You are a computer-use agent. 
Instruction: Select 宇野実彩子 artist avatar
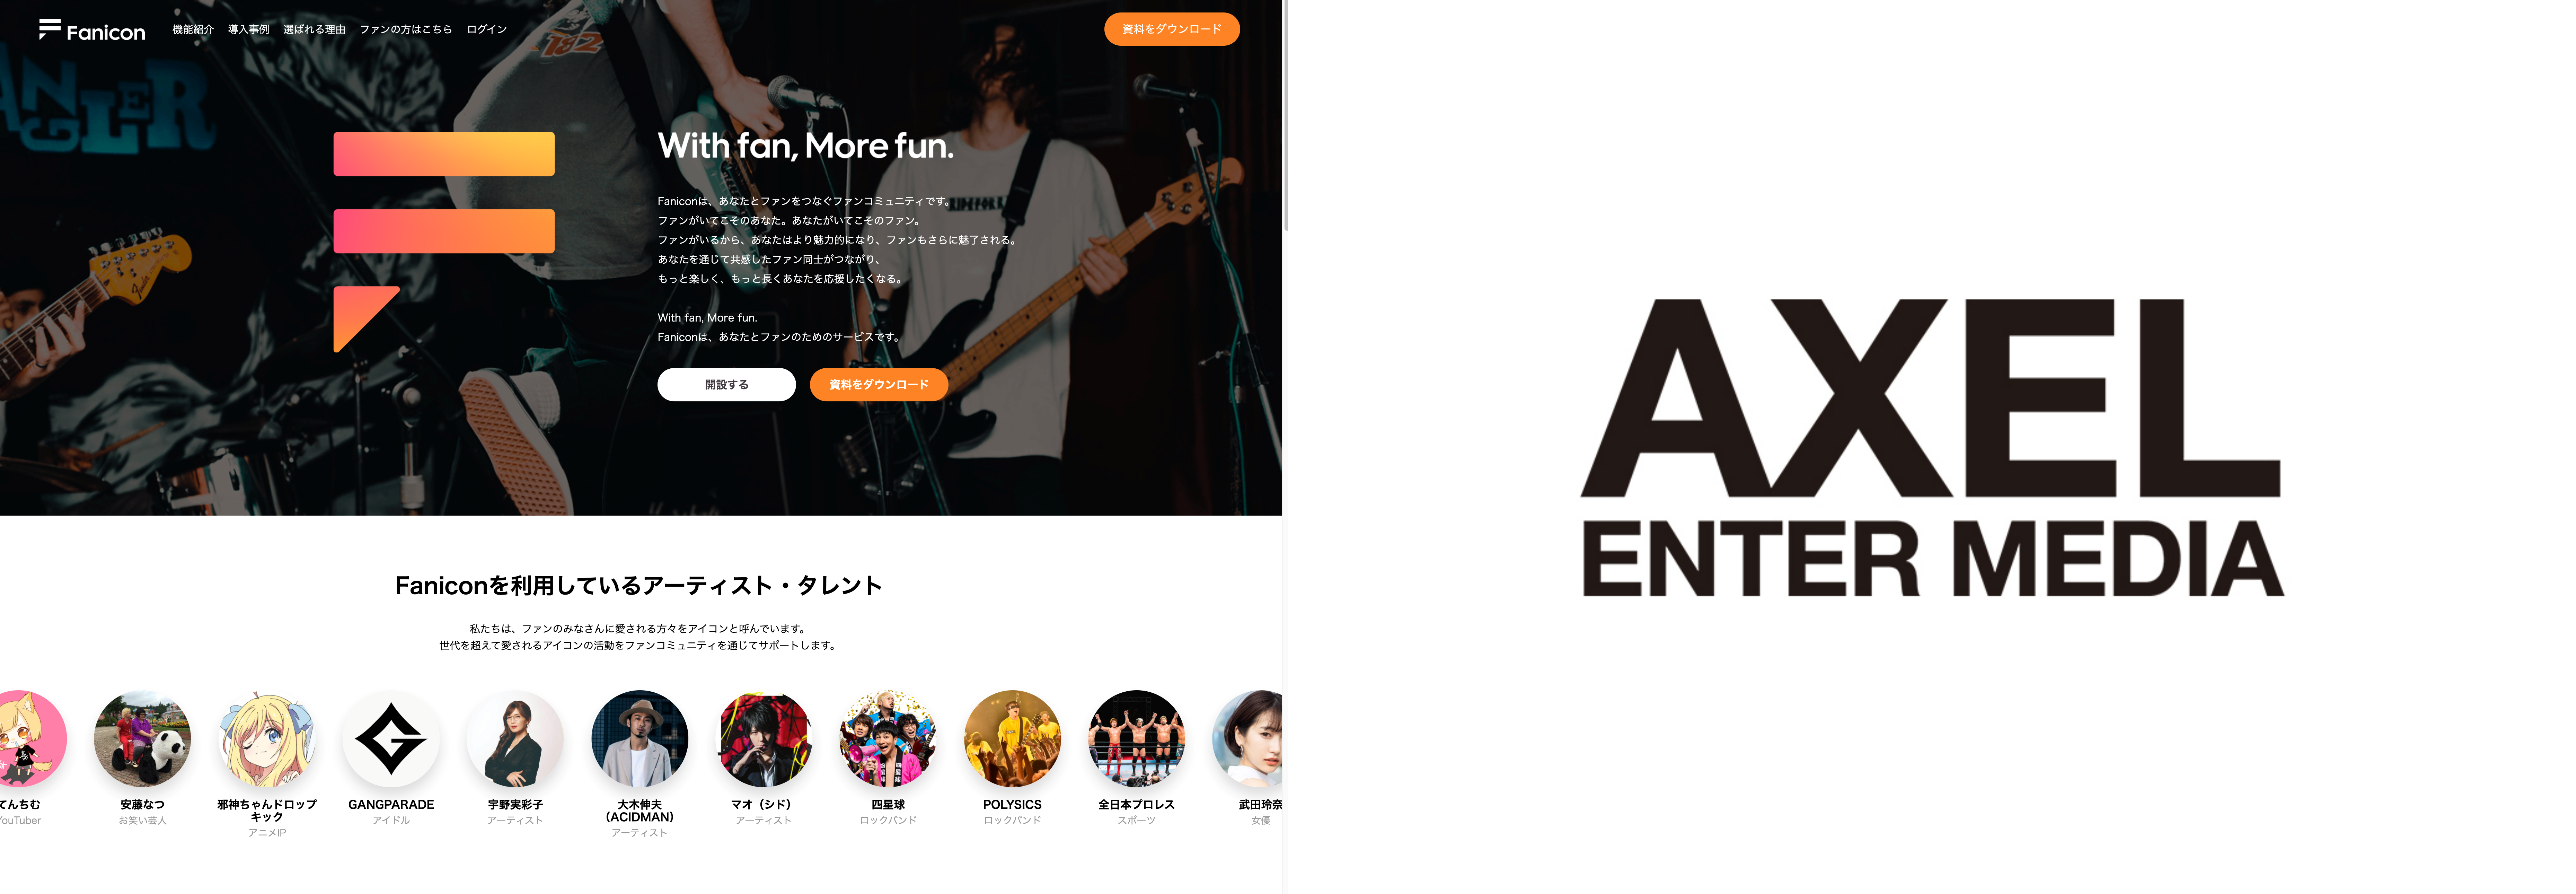[515, 739]
